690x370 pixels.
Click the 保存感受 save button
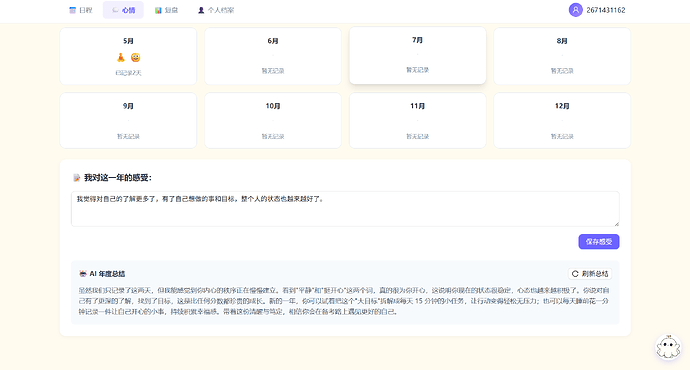click(598, 242)
